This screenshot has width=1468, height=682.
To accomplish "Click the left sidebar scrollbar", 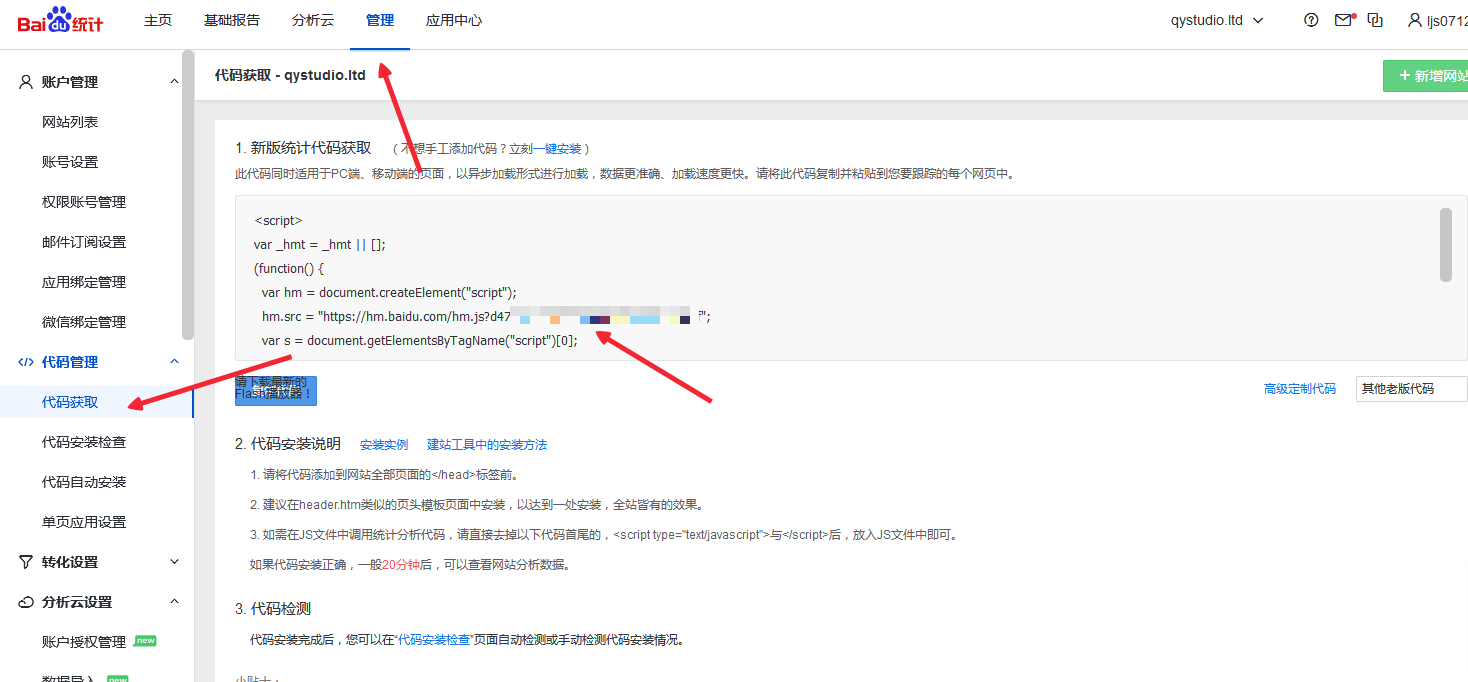I will (x=188, y=195).
